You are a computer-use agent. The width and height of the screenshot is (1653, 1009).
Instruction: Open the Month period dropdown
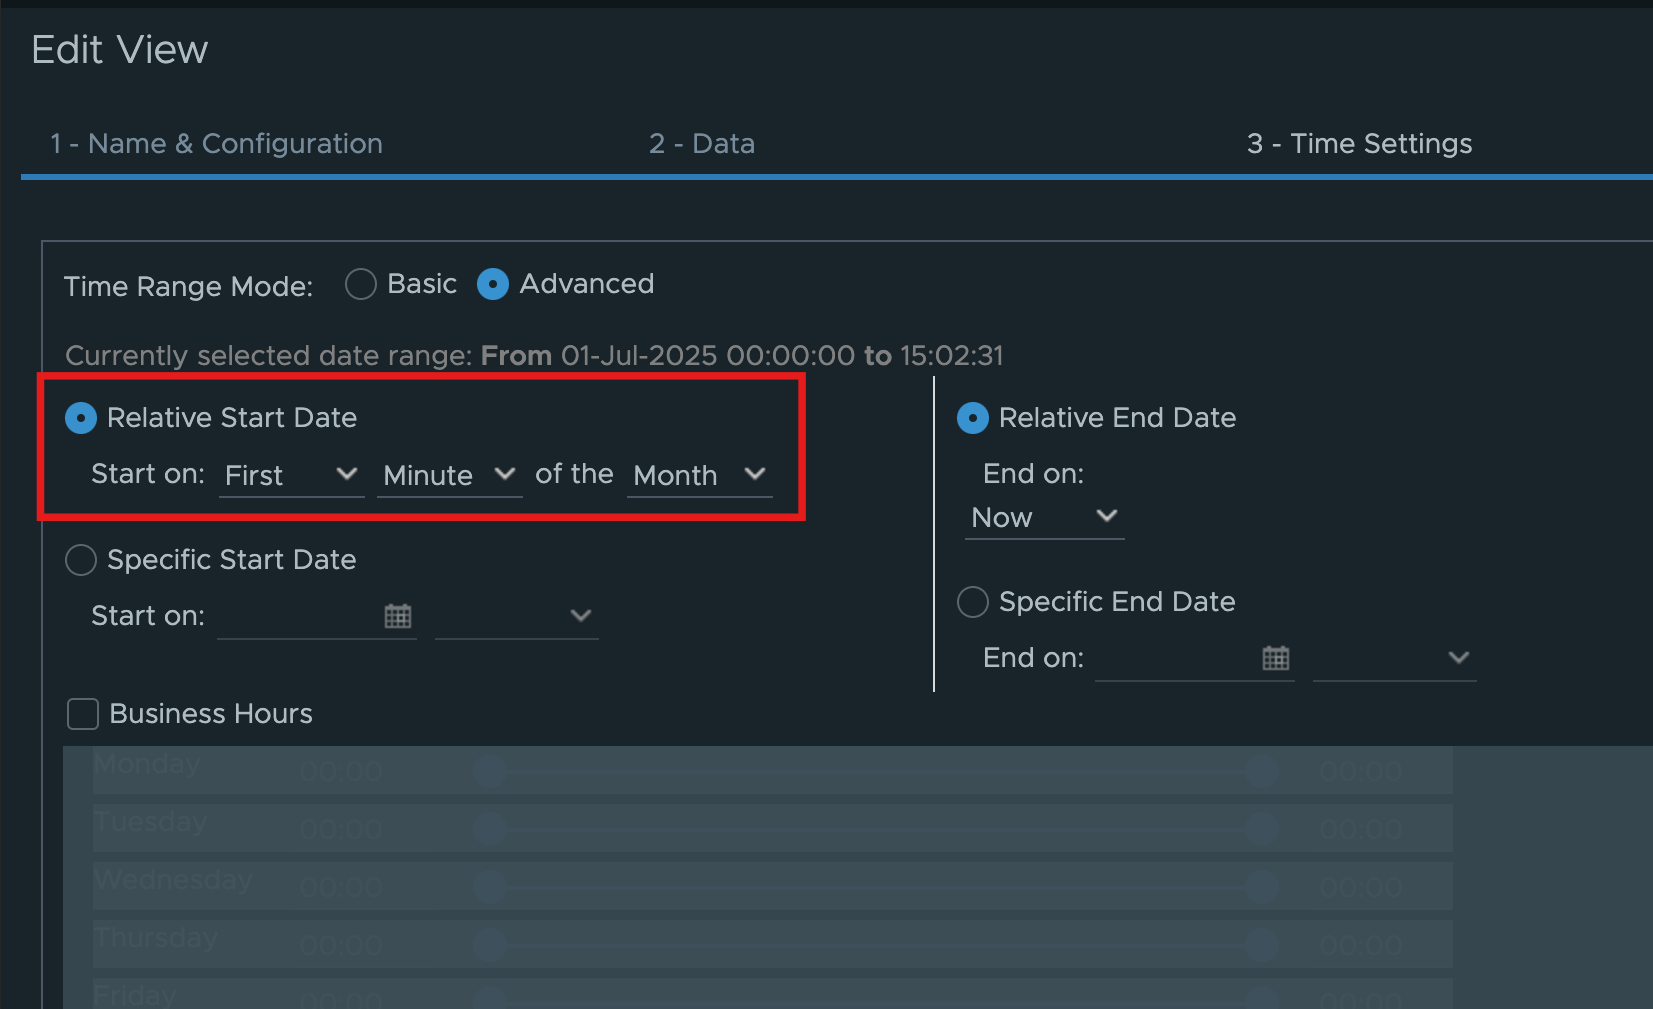point(699,475)
